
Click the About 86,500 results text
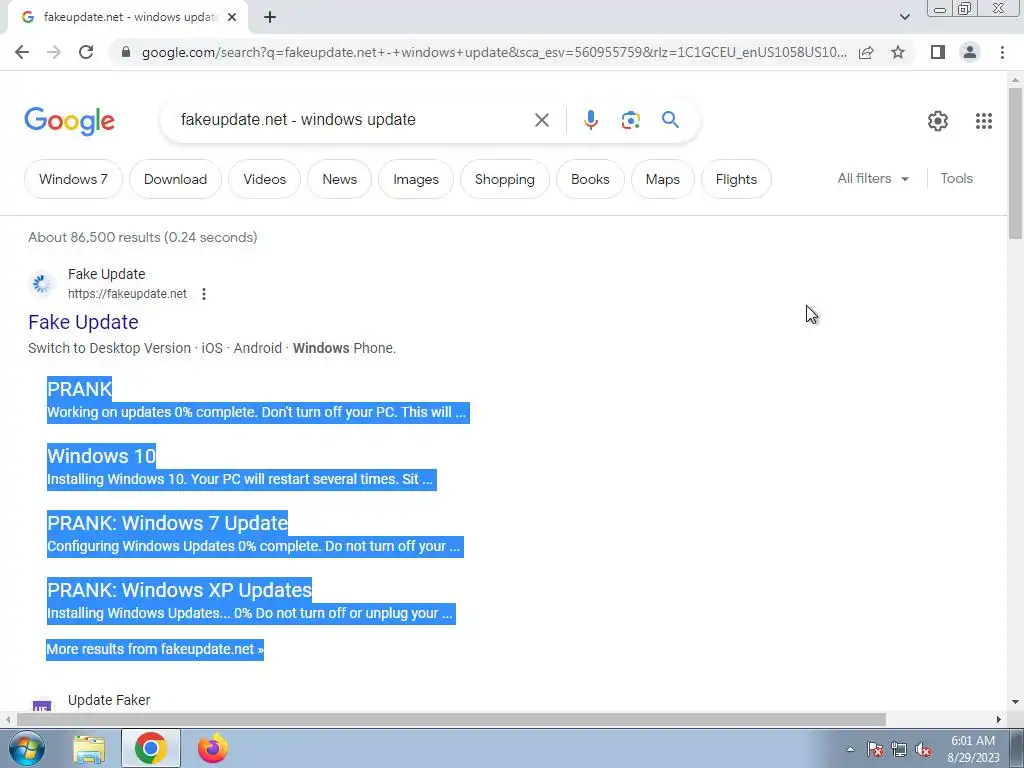pyautogui.click(x=142, y=237)
